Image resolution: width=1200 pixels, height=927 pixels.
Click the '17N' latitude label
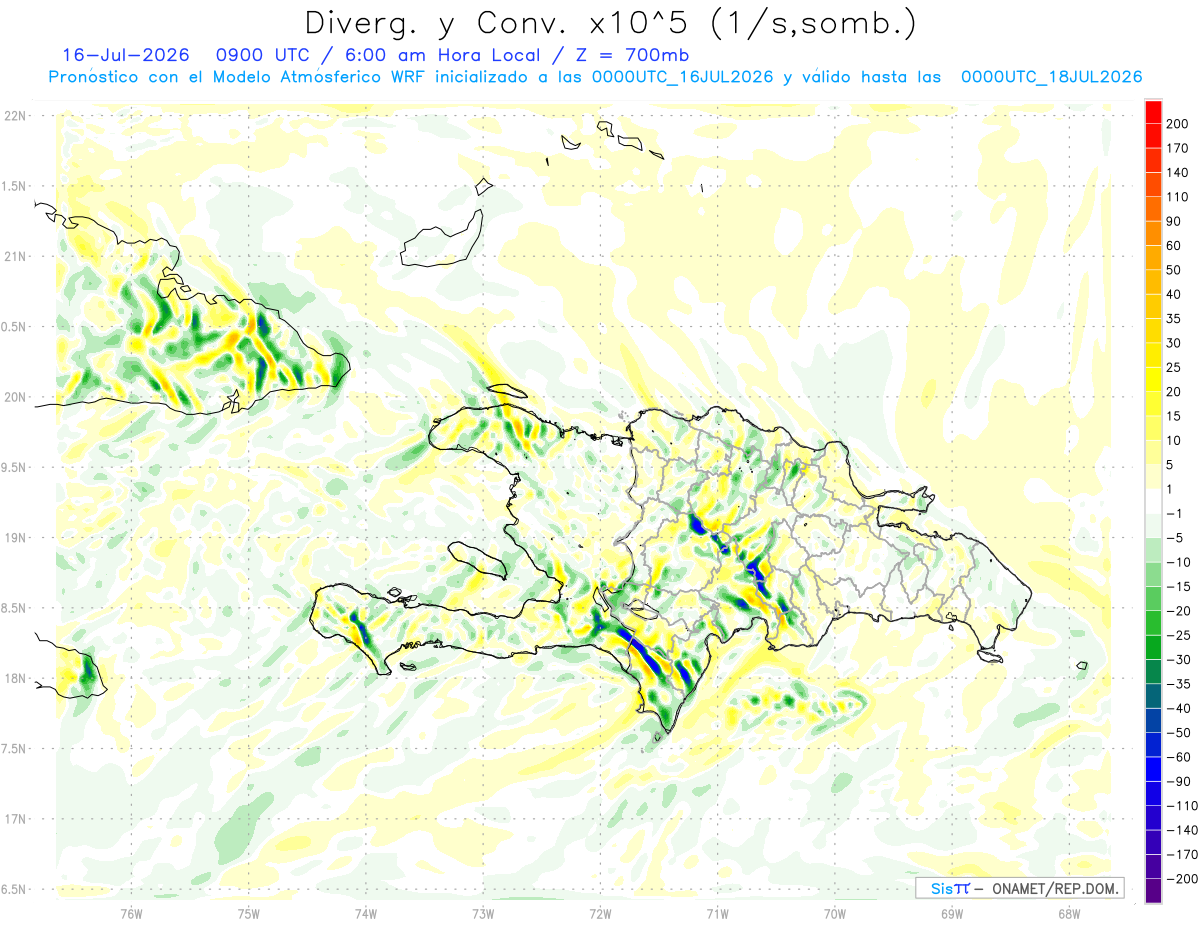(15, 819)
